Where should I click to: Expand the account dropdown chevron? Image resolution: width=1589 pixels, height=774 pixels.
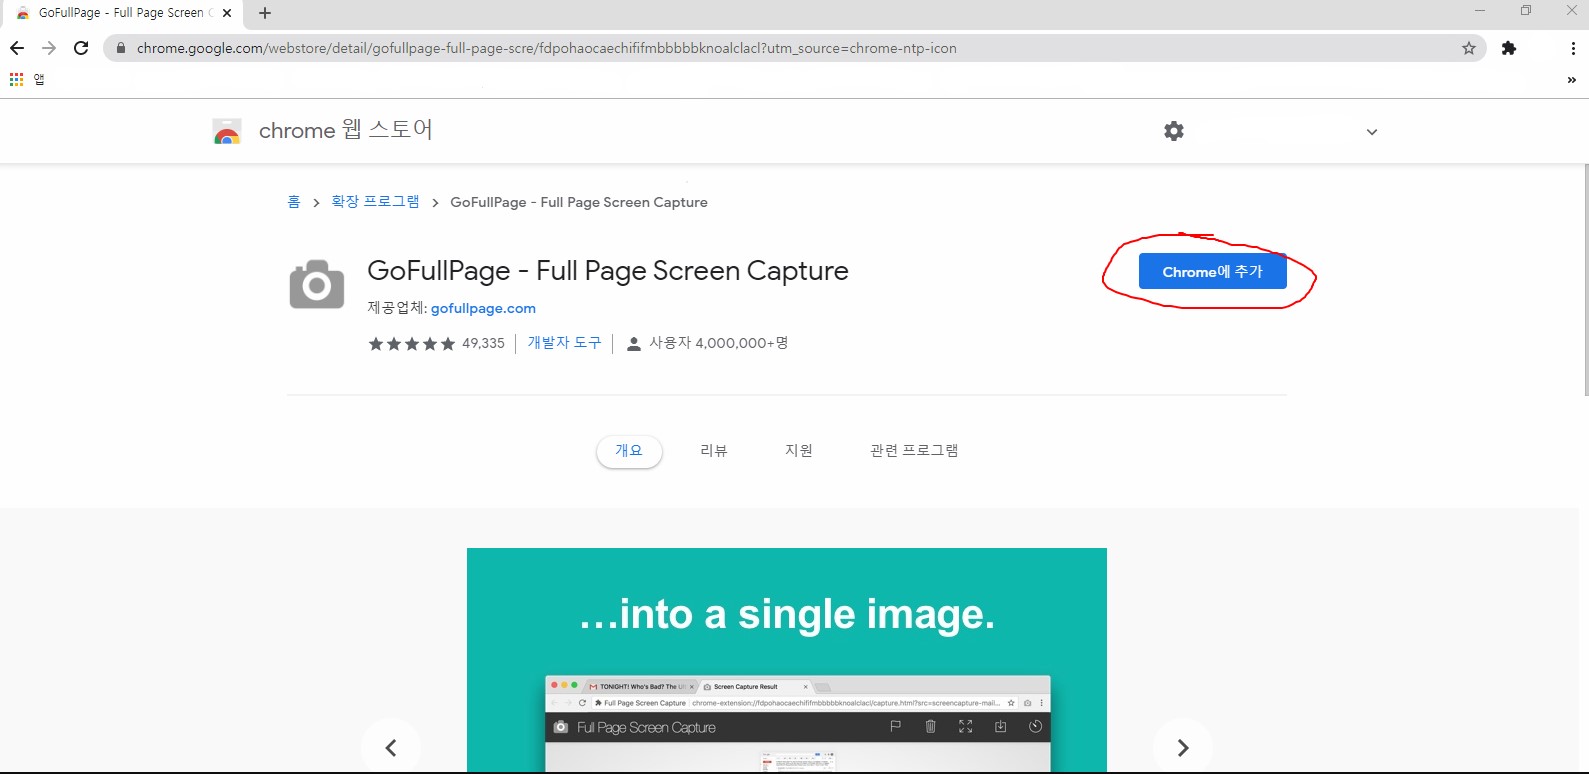1372,132
